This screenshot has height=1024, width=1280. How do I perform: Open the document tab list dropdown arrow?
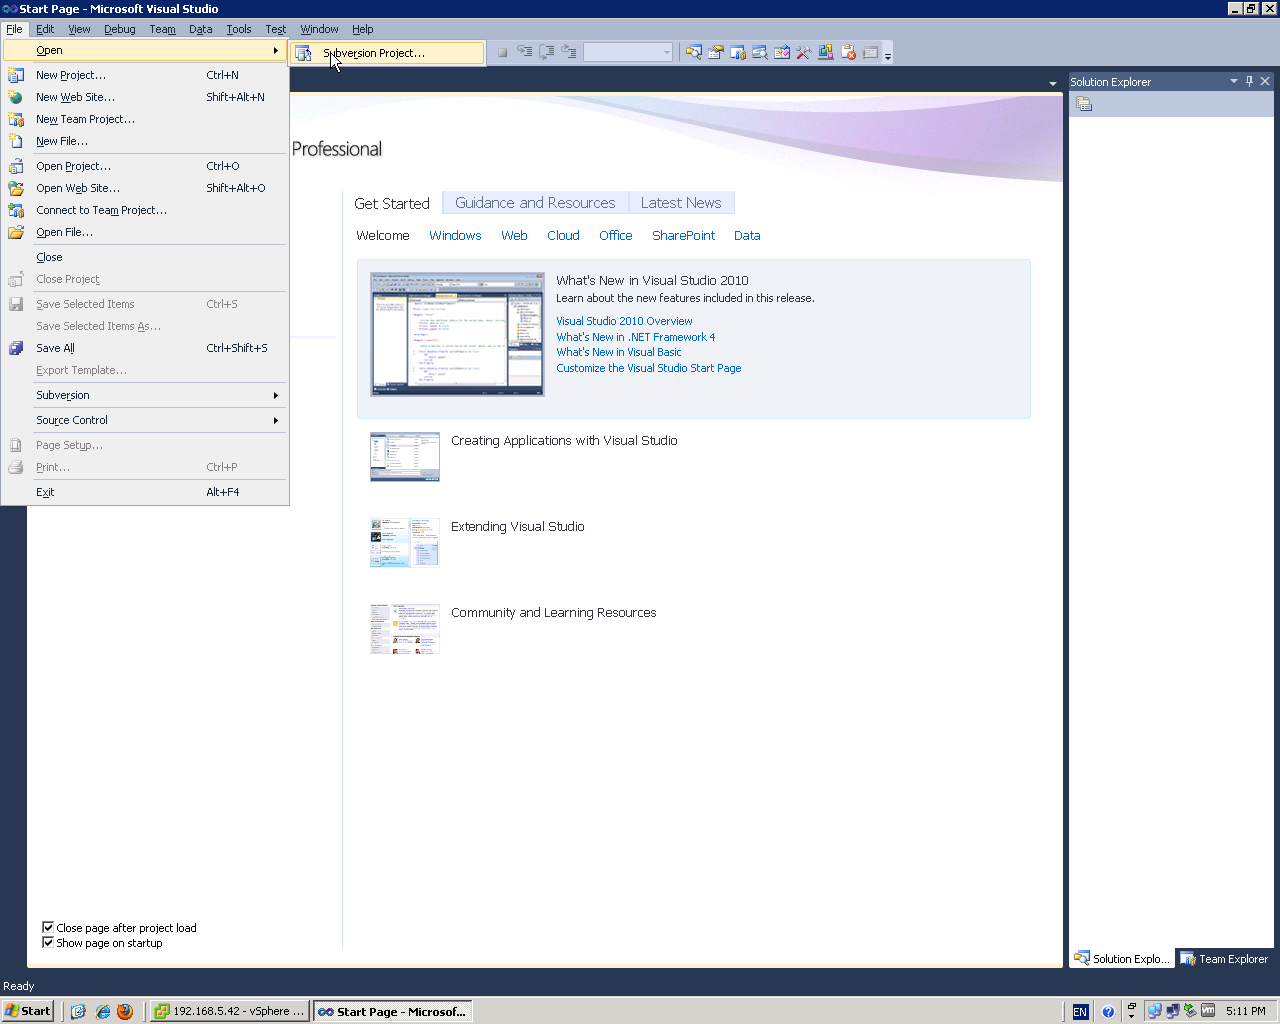click(x=1052, y=83)
